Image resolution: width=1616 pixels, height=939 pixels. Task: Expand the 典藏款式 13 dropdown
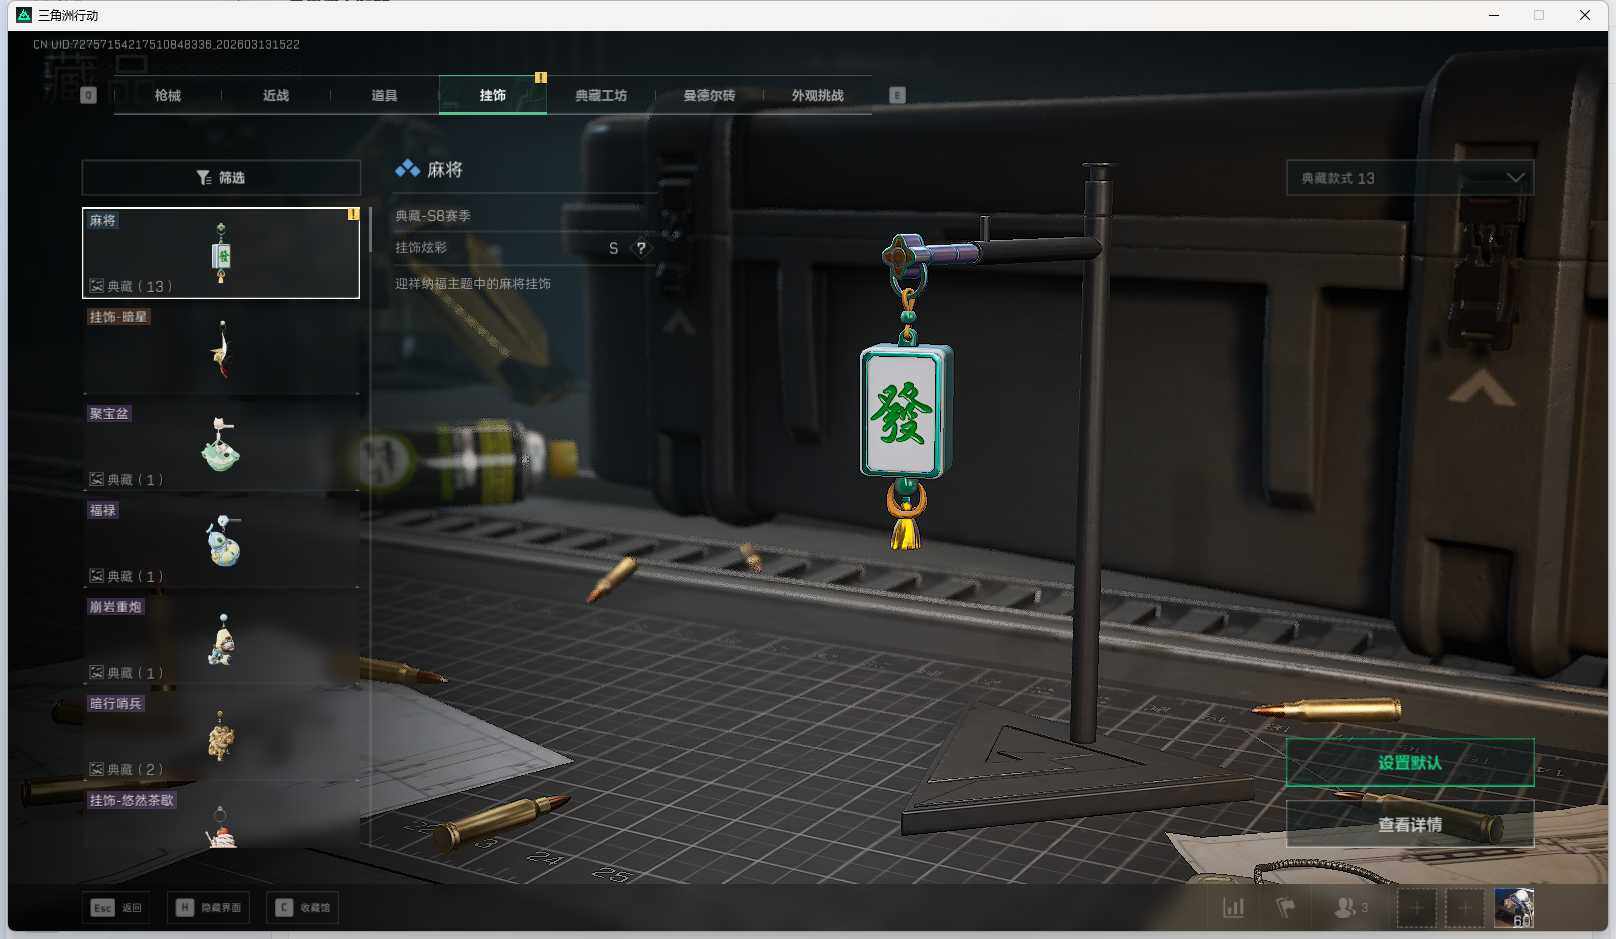(x=1409, y=178)
